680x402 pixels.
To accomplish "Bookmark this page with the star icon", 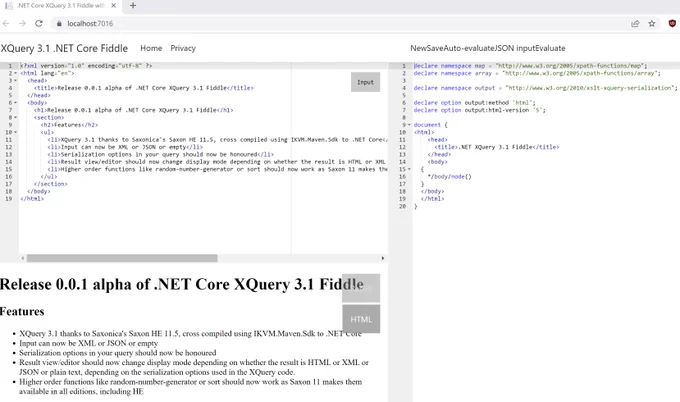I will 652,23.
